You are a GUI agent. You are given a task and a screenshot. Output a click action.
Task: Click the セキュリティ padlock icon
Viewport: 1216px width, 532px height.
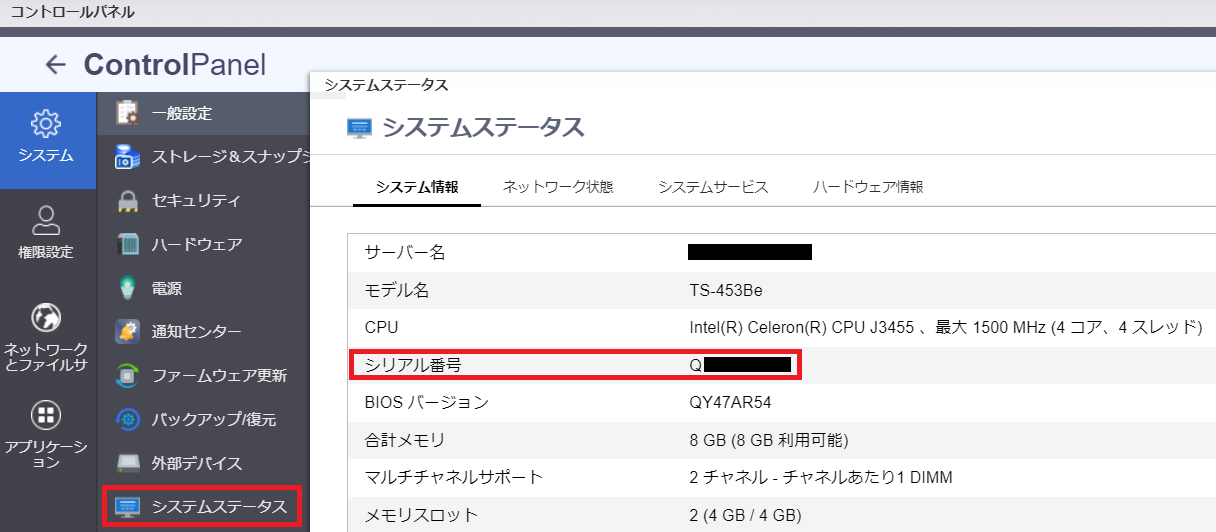pos(128,201)
